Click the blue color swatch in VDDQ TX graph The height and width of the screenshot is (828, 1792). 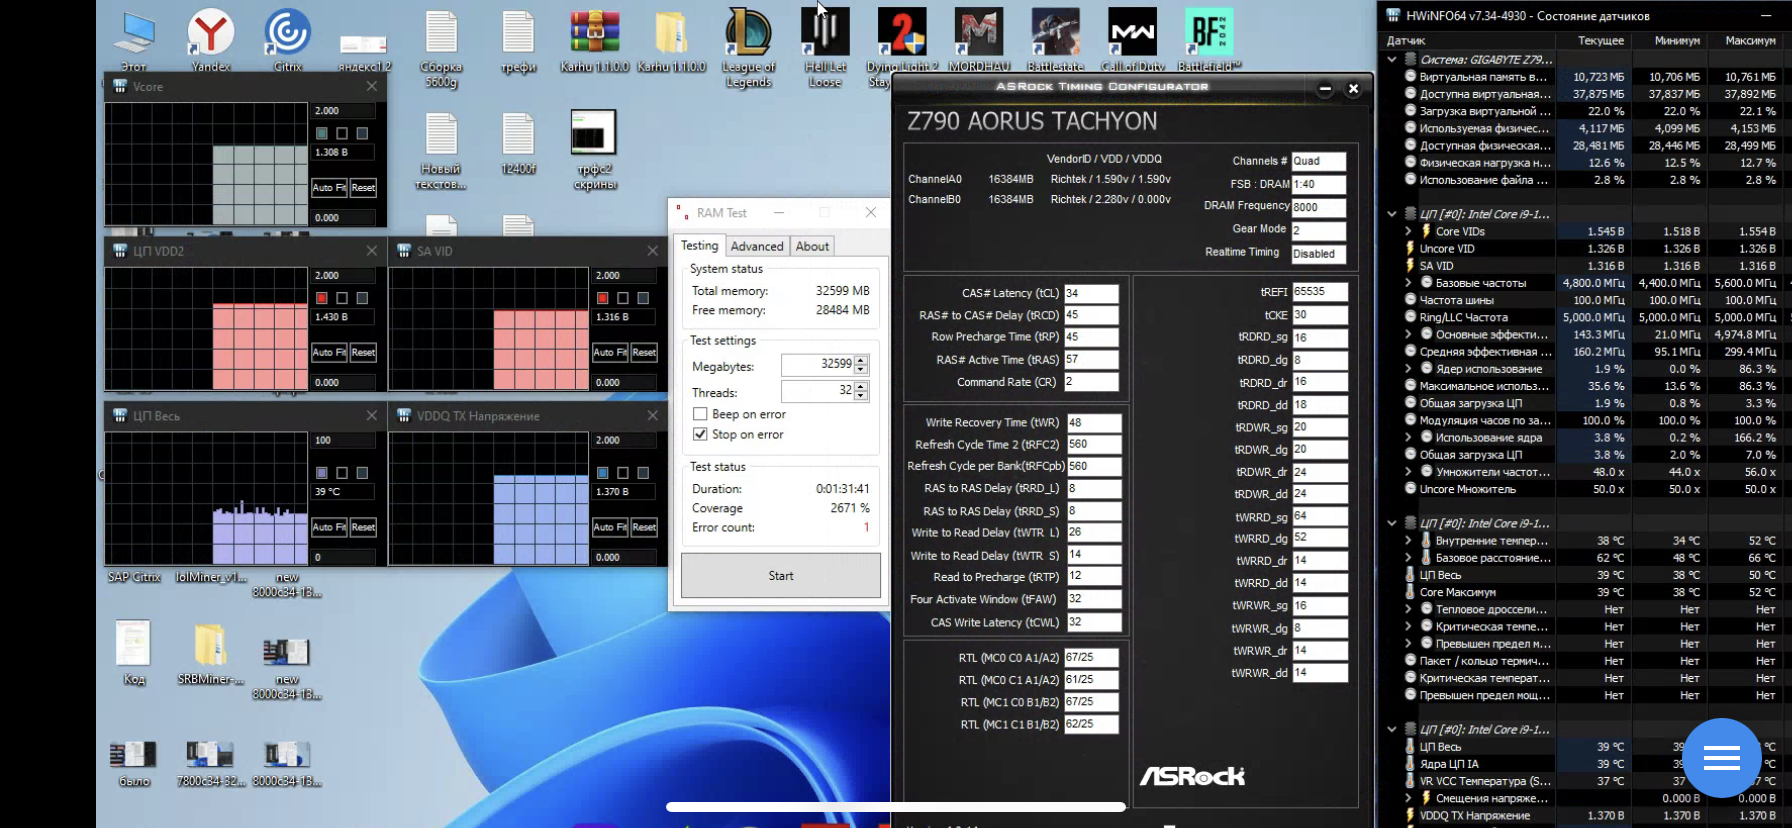click(603, 472)
